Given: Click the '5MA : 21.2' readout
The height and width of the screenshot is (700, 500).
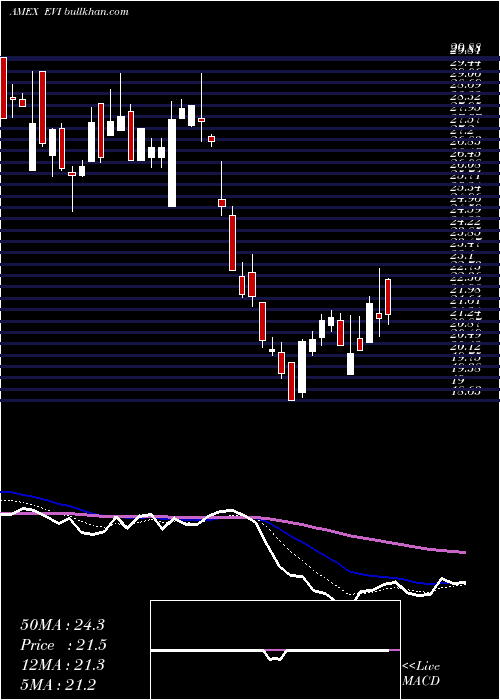Looking at the screenshot, I should tap(58, 685).
